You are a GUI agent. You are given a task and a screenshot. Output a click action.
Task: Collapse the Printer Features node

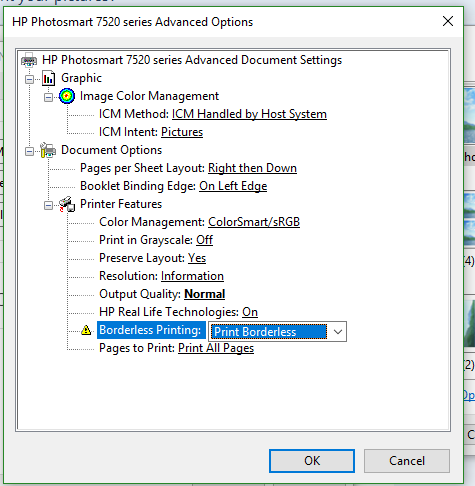click(48, 205)
